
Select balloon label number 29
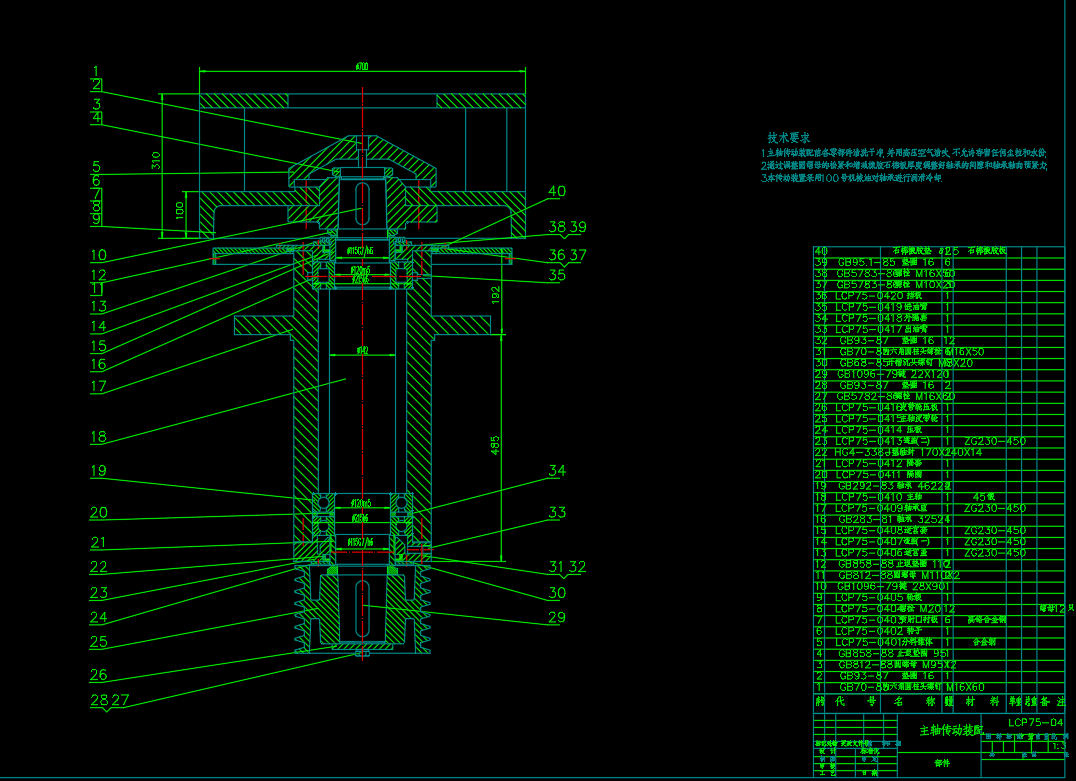556,618
